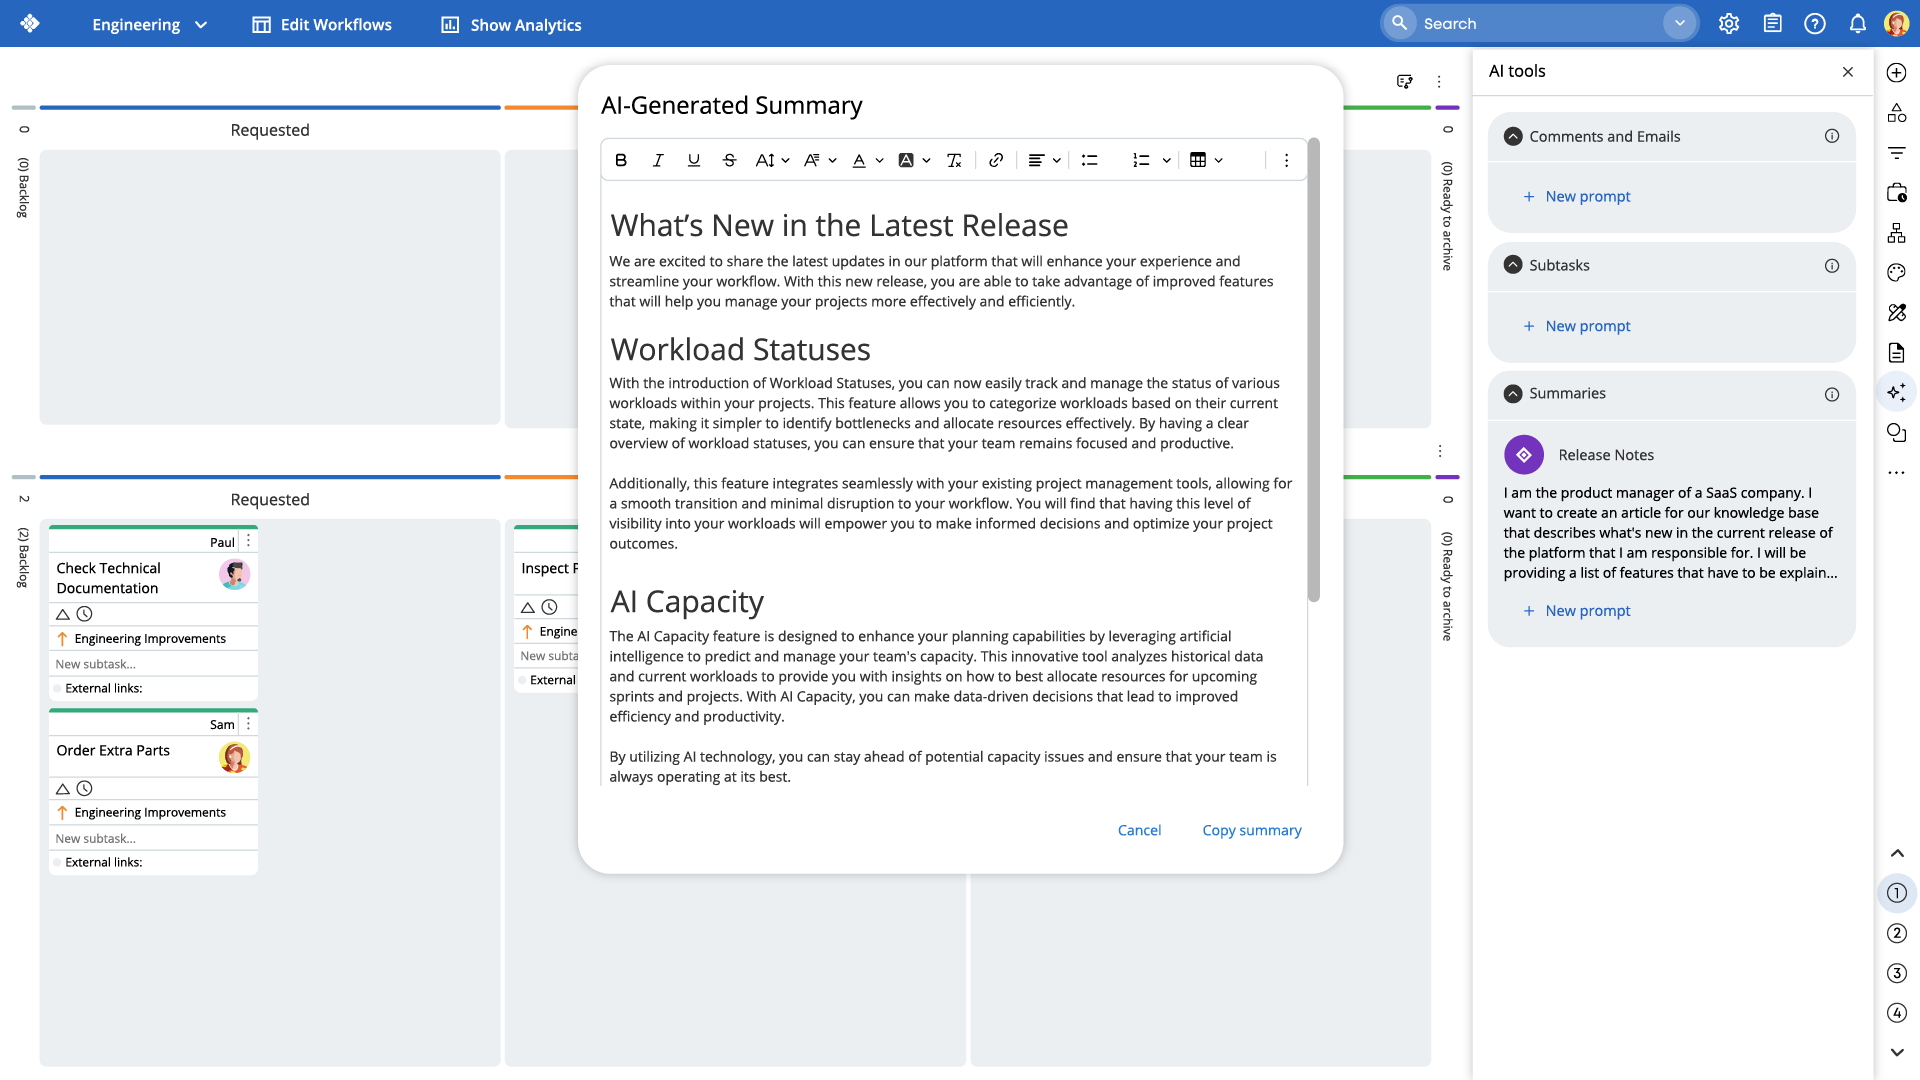Viewport: 1920px width, 1080px height.
Task: Toggle bold formatting in summary editor
Action: coord(621,160)
